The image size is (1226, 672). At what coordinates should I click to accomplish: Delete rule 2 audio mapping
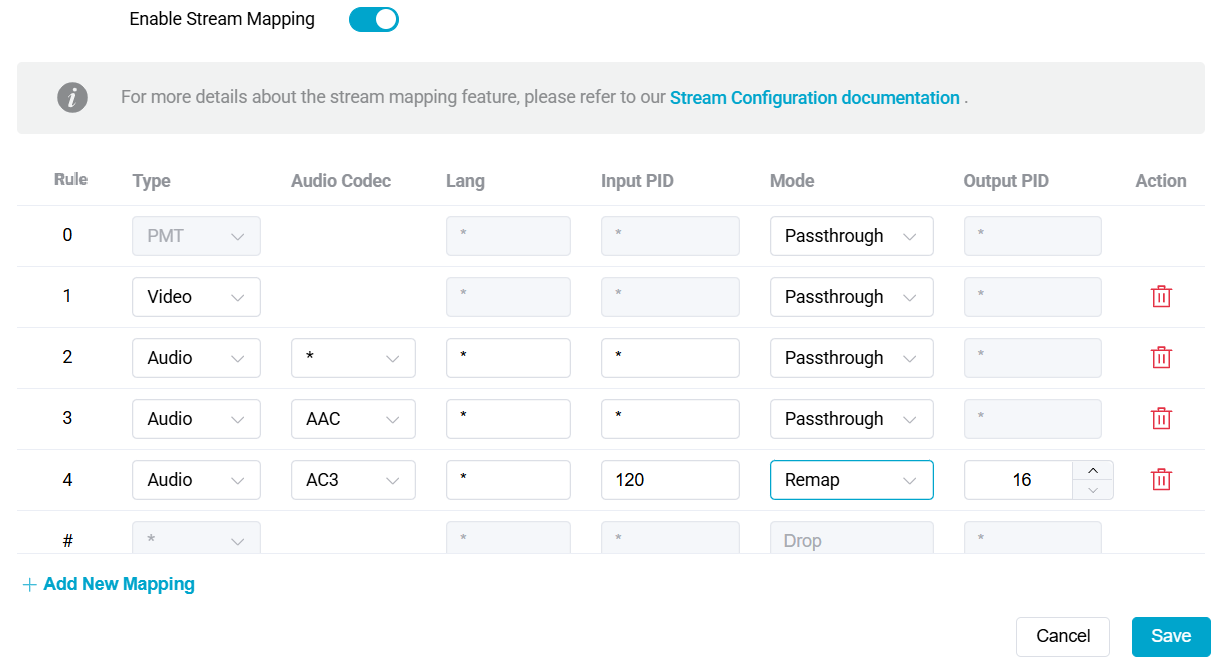1161,358
